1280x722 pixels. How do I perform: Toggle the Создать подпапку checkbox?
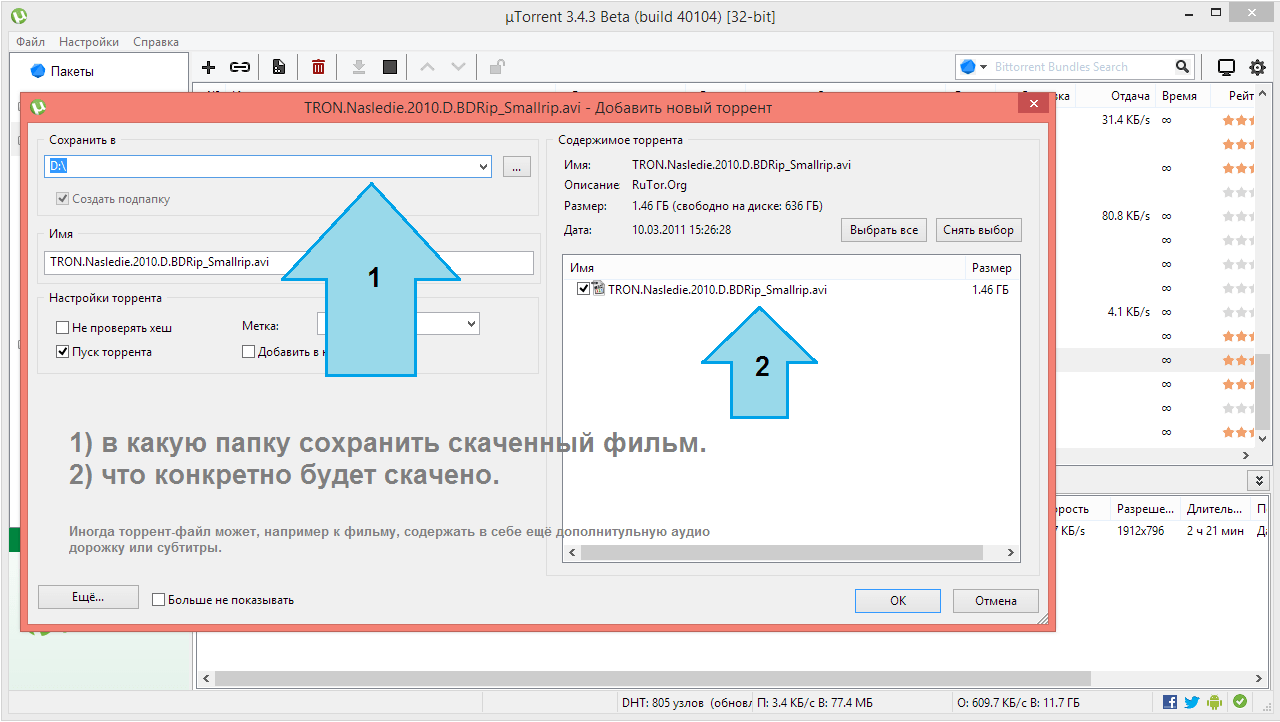point(63,199)
